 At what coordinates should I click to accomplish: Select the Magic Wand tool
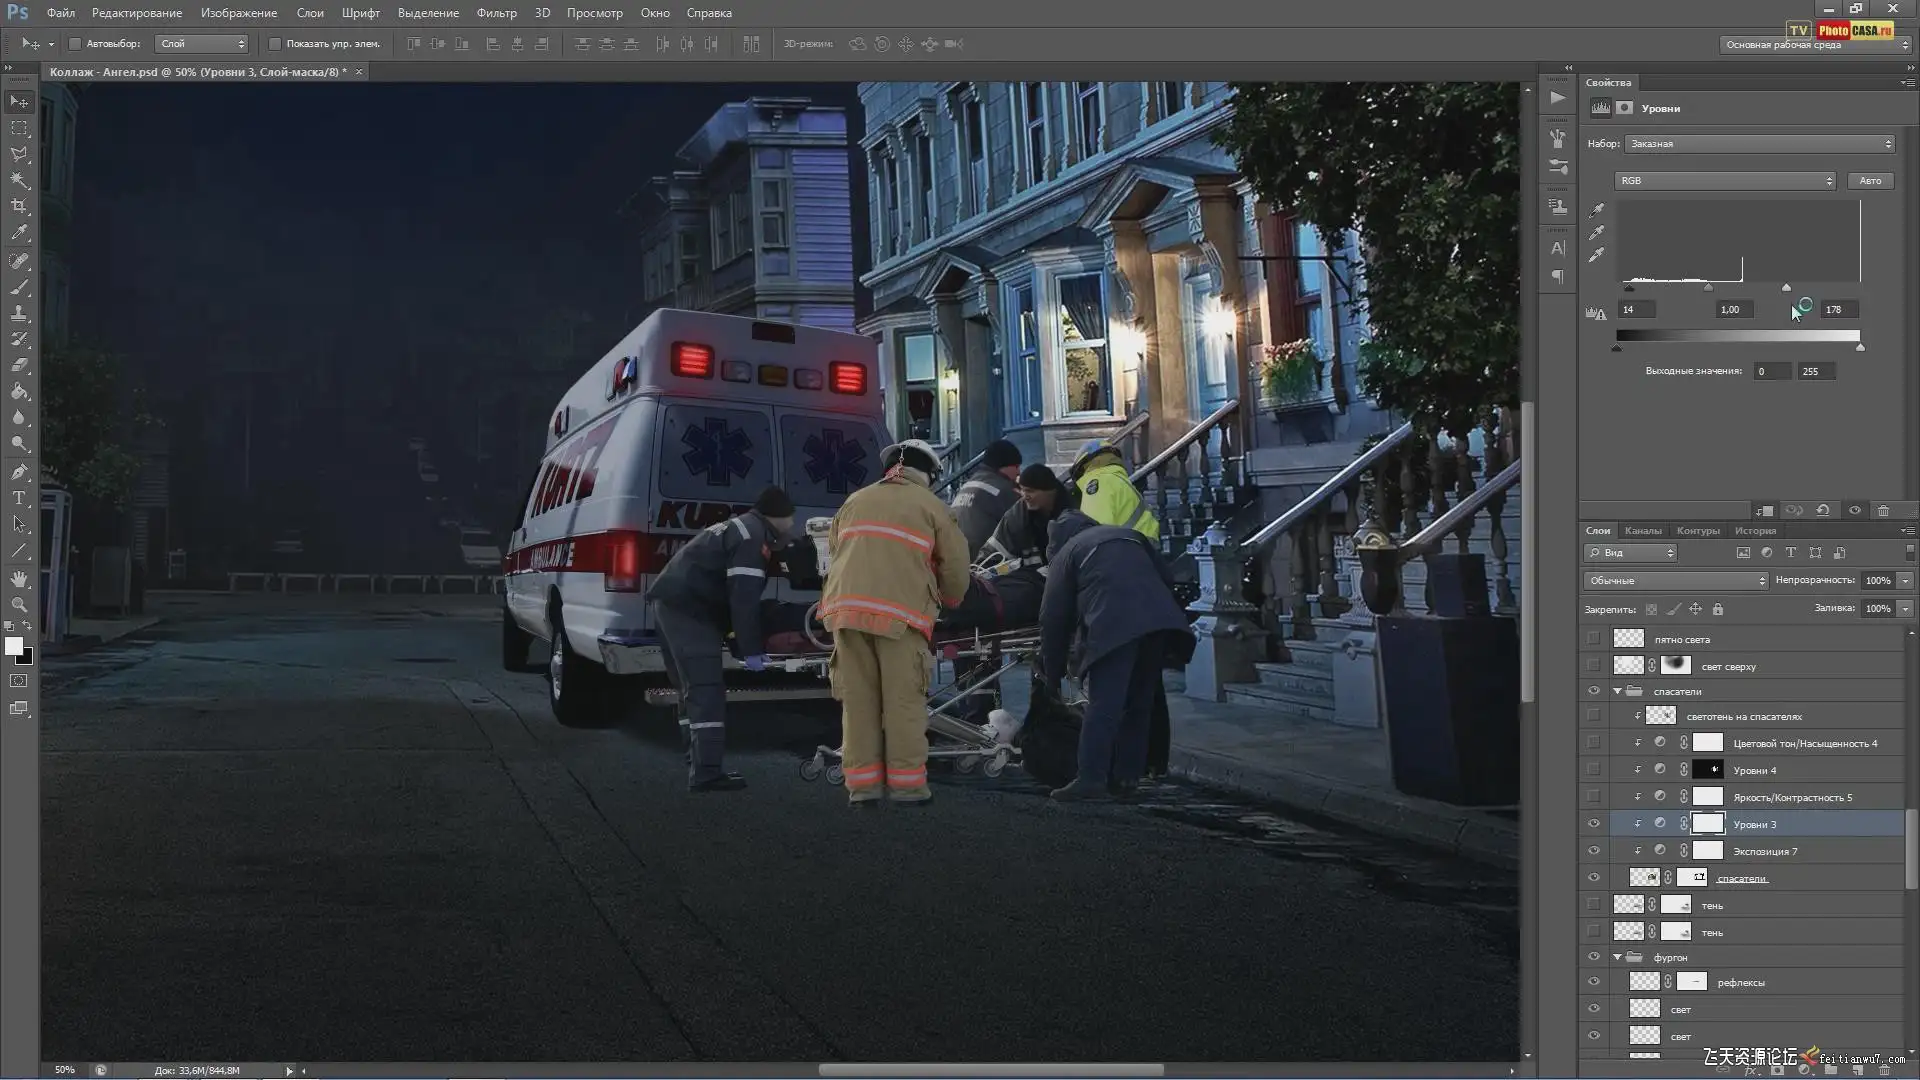pyautogui.click(x=19, y=181)
